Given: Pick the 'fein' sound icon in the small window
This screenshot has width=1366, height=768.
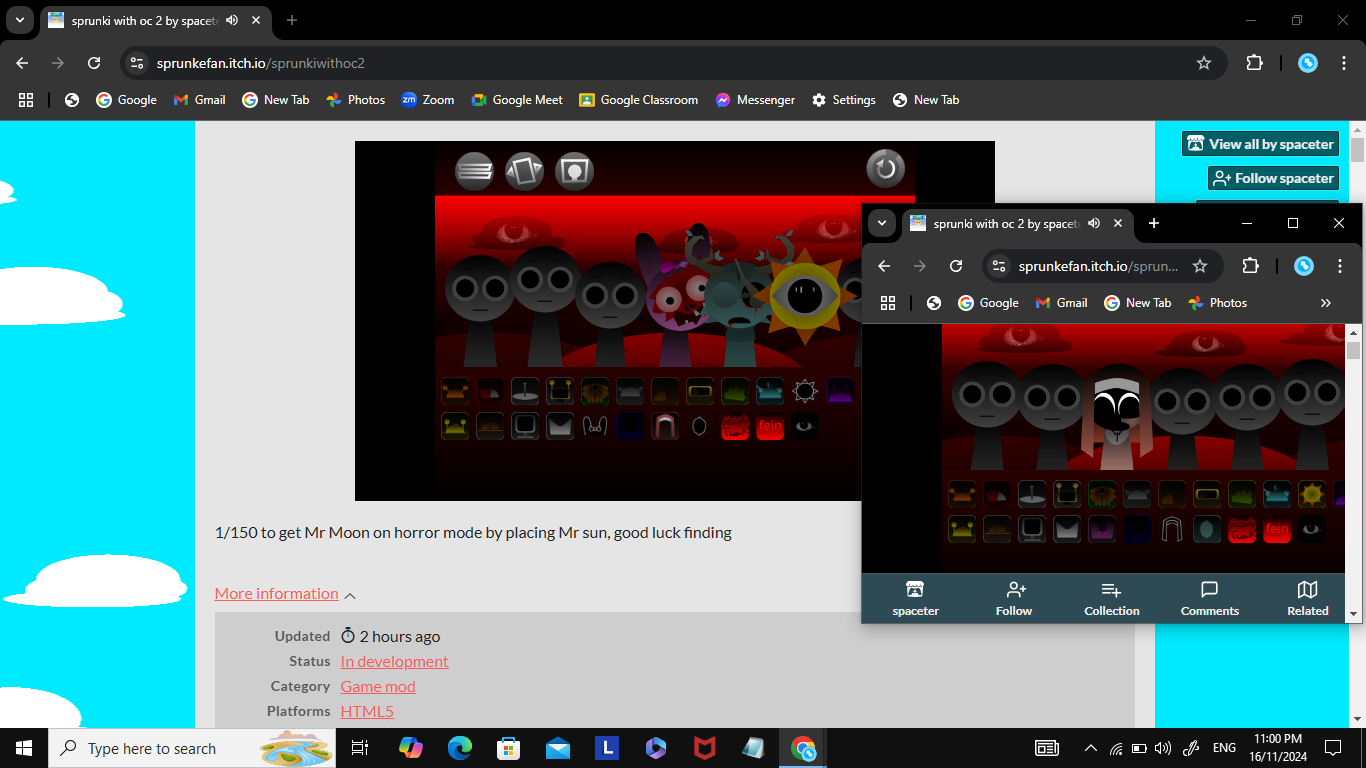Looking at the screenshot, I should pos(1277,529).
